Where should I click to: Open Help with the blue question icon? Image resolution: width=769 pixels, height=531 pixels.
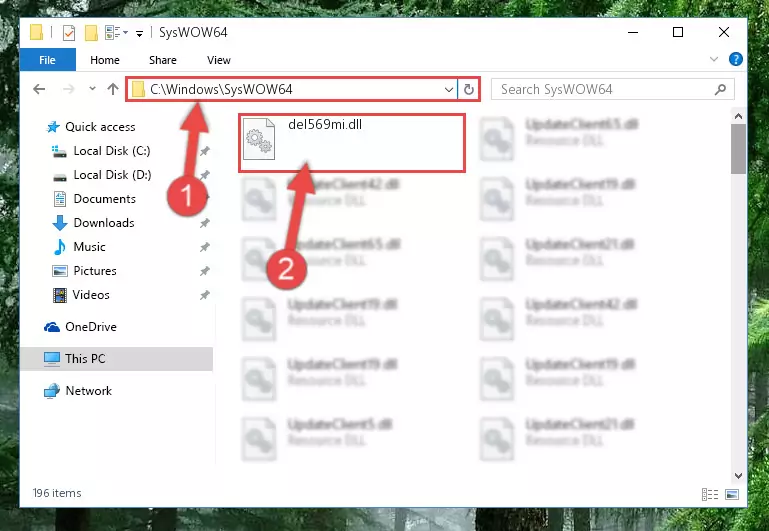tap(735, 59)
